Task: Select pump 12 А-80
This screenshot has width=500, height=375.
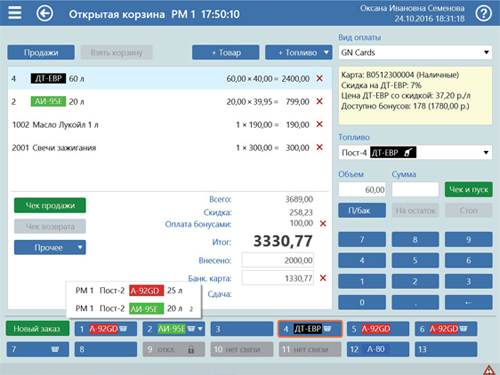Action: click(378, 349)
